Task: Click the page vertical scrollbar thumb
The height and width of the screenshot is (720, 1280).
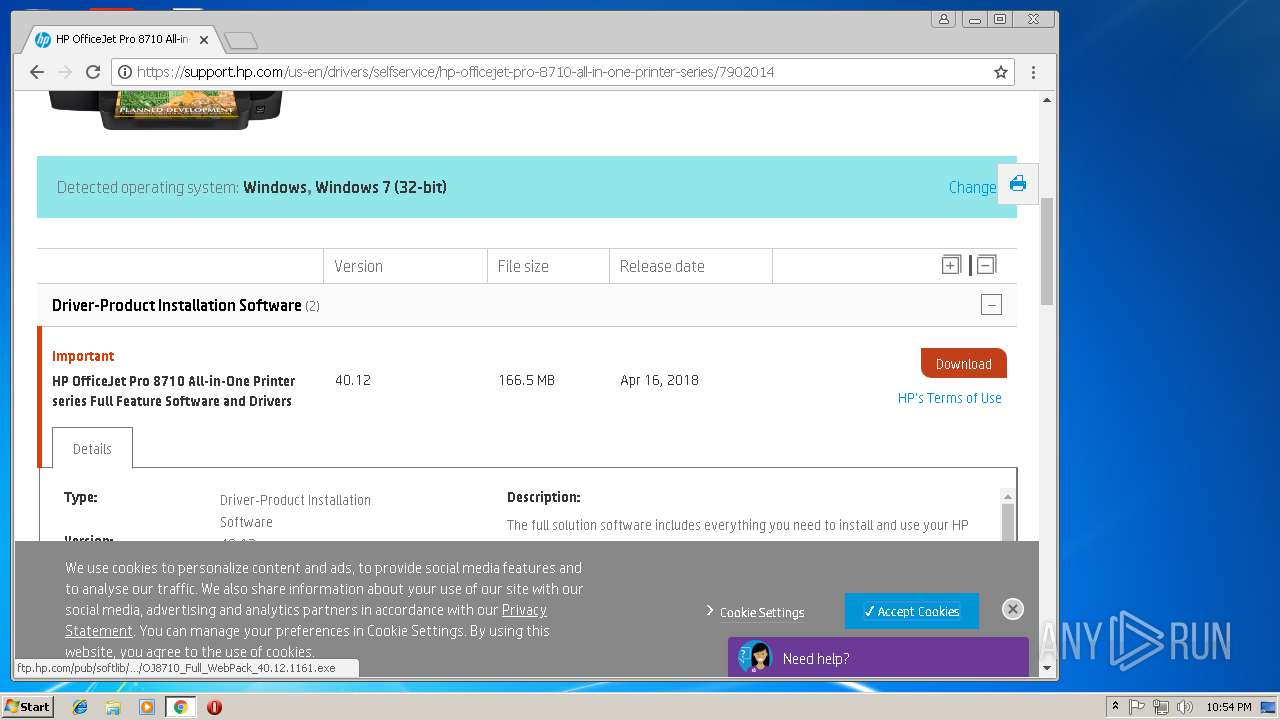Action: (1047, 250)
